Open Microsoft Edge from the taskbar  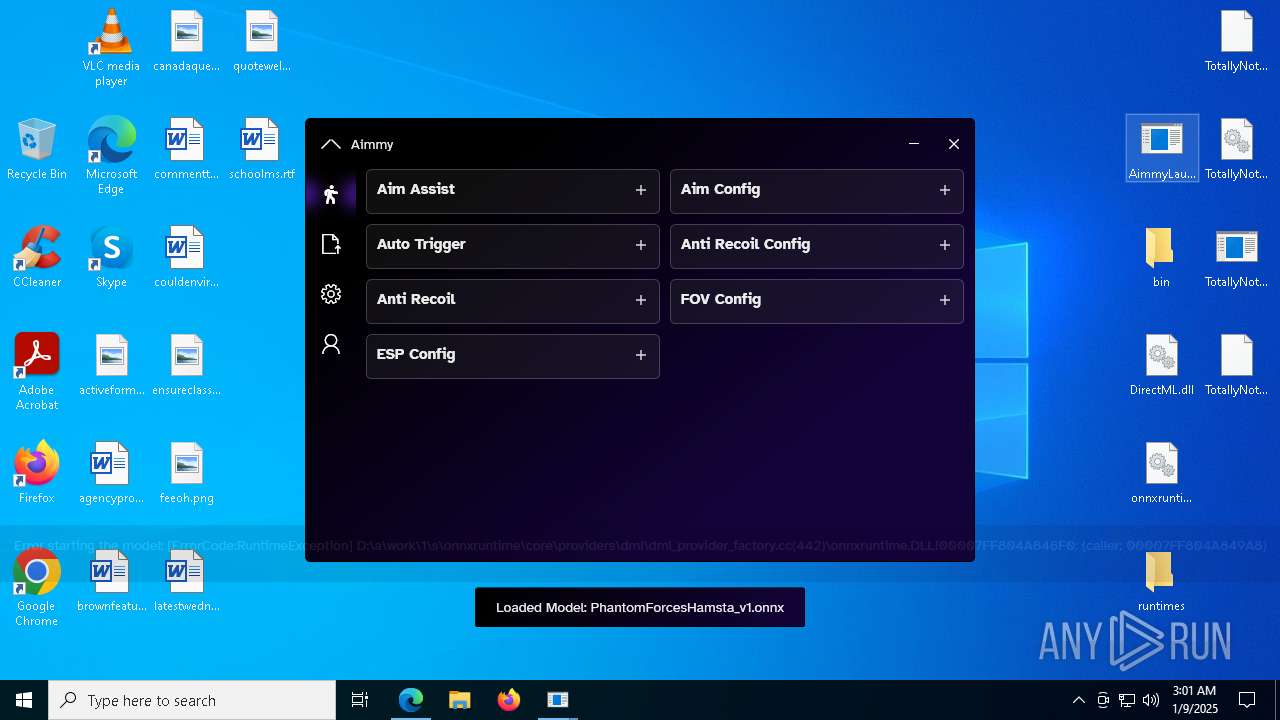pos(411,700)
